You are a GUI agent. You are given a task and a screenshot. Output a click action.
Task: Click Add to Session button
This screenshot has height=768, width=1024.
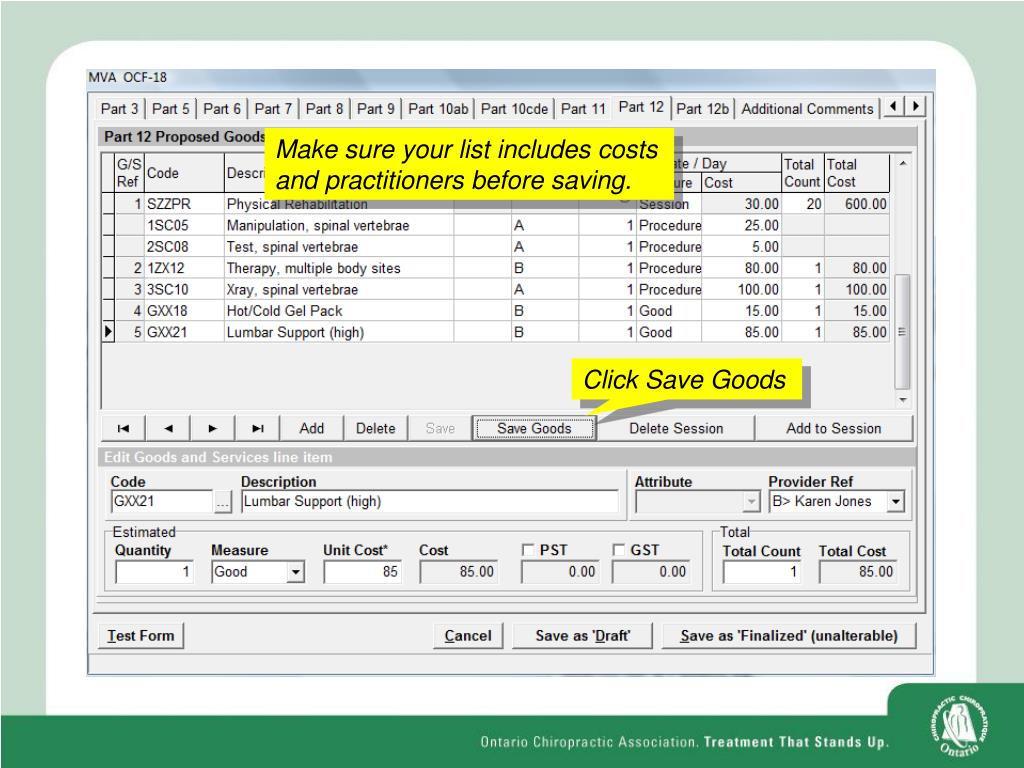coord(833,428)
